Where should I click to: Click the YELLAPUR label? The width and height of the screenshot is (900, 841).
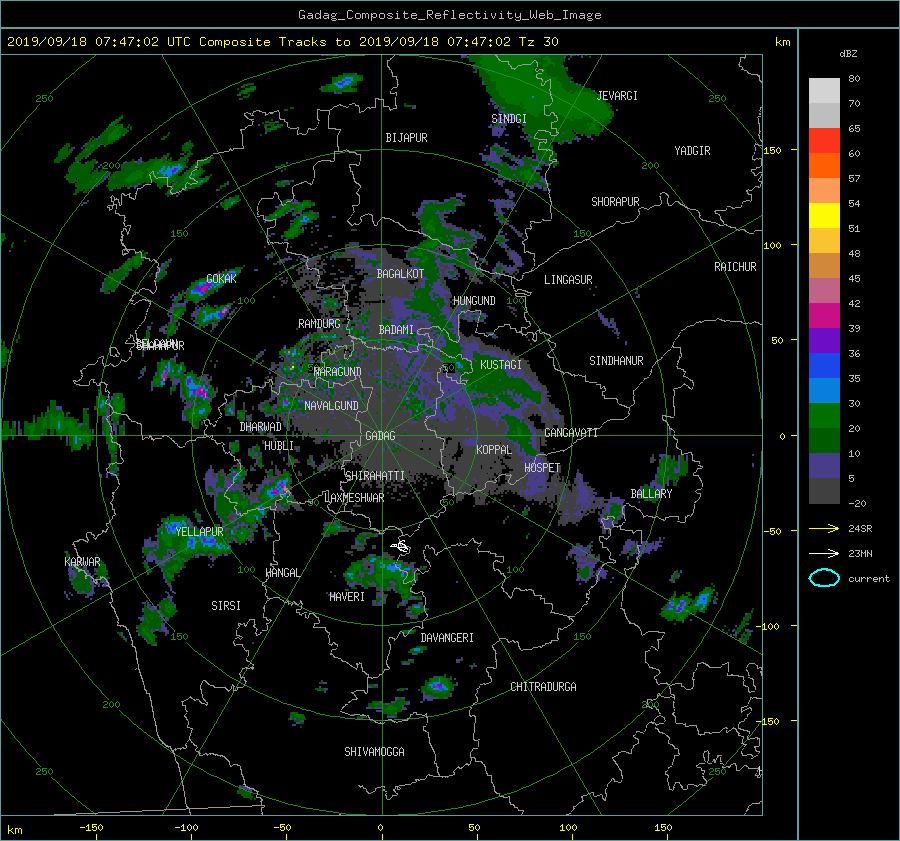click(x=199, y=532)
